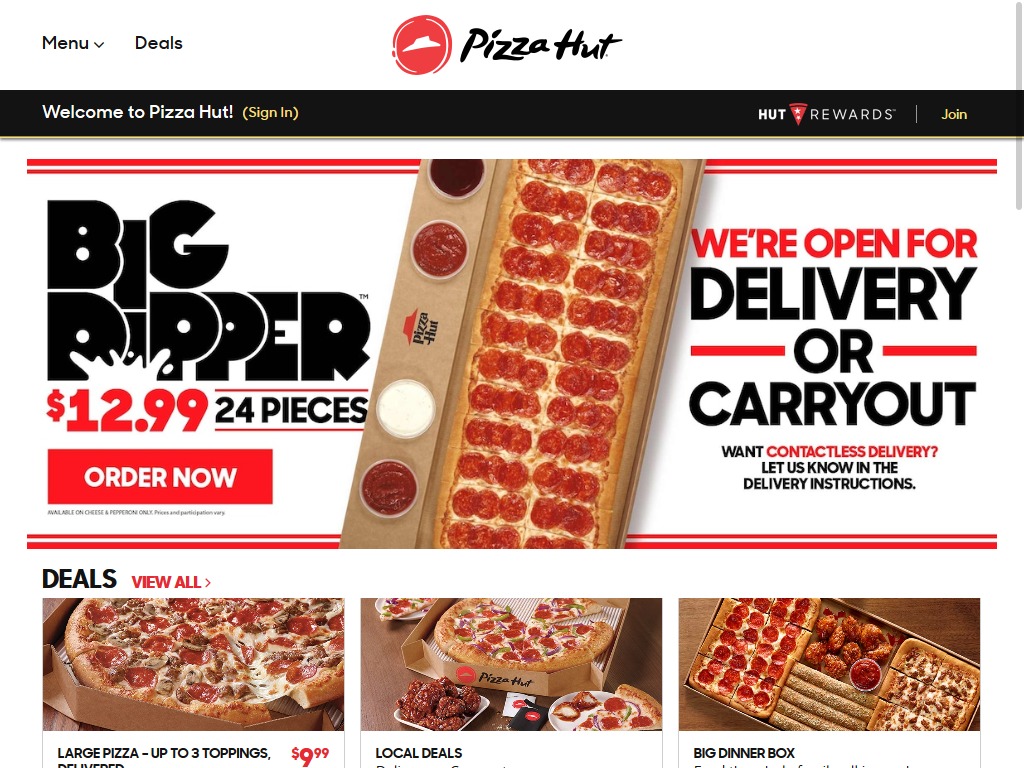Click the LOCAL DEALS title text

click(x=419, y=753)
